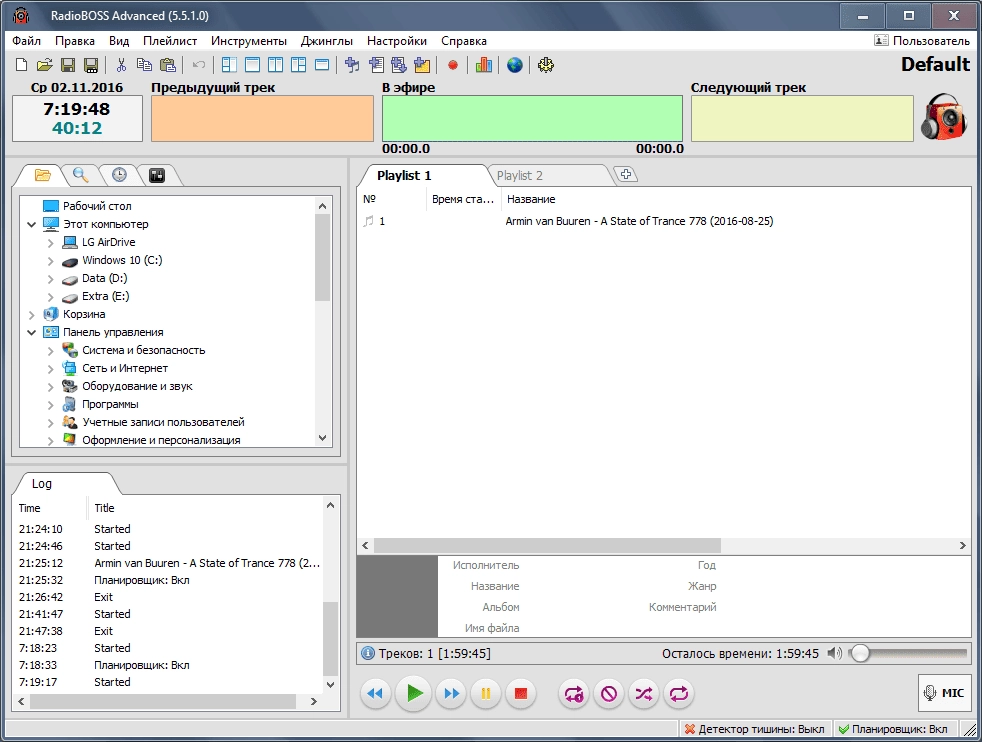Add a new playlist tab with plus

[x=625, y=175]
